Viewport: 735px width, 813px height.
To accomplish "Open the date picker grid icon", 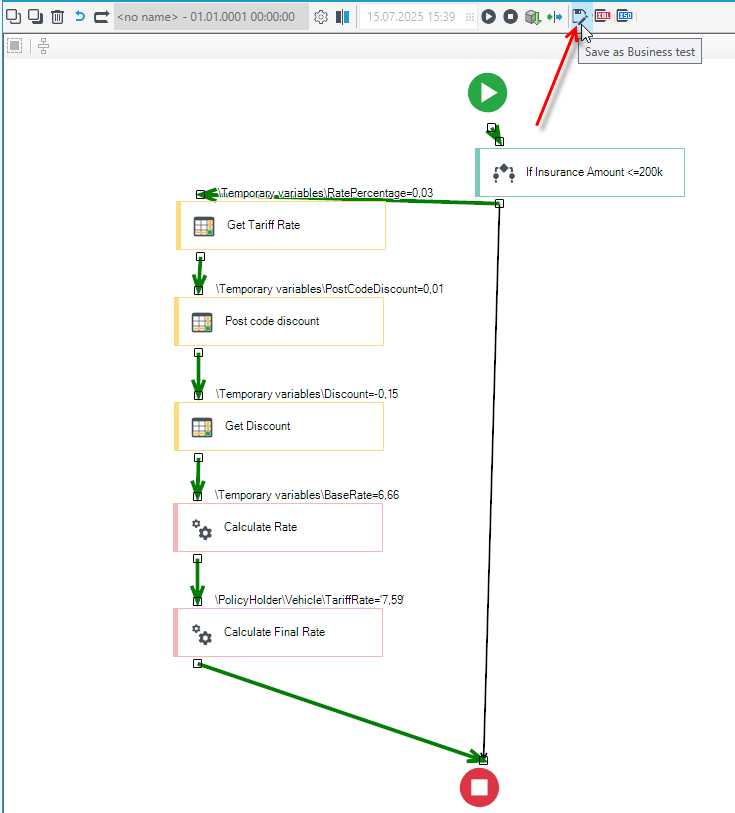I will 470,17.
